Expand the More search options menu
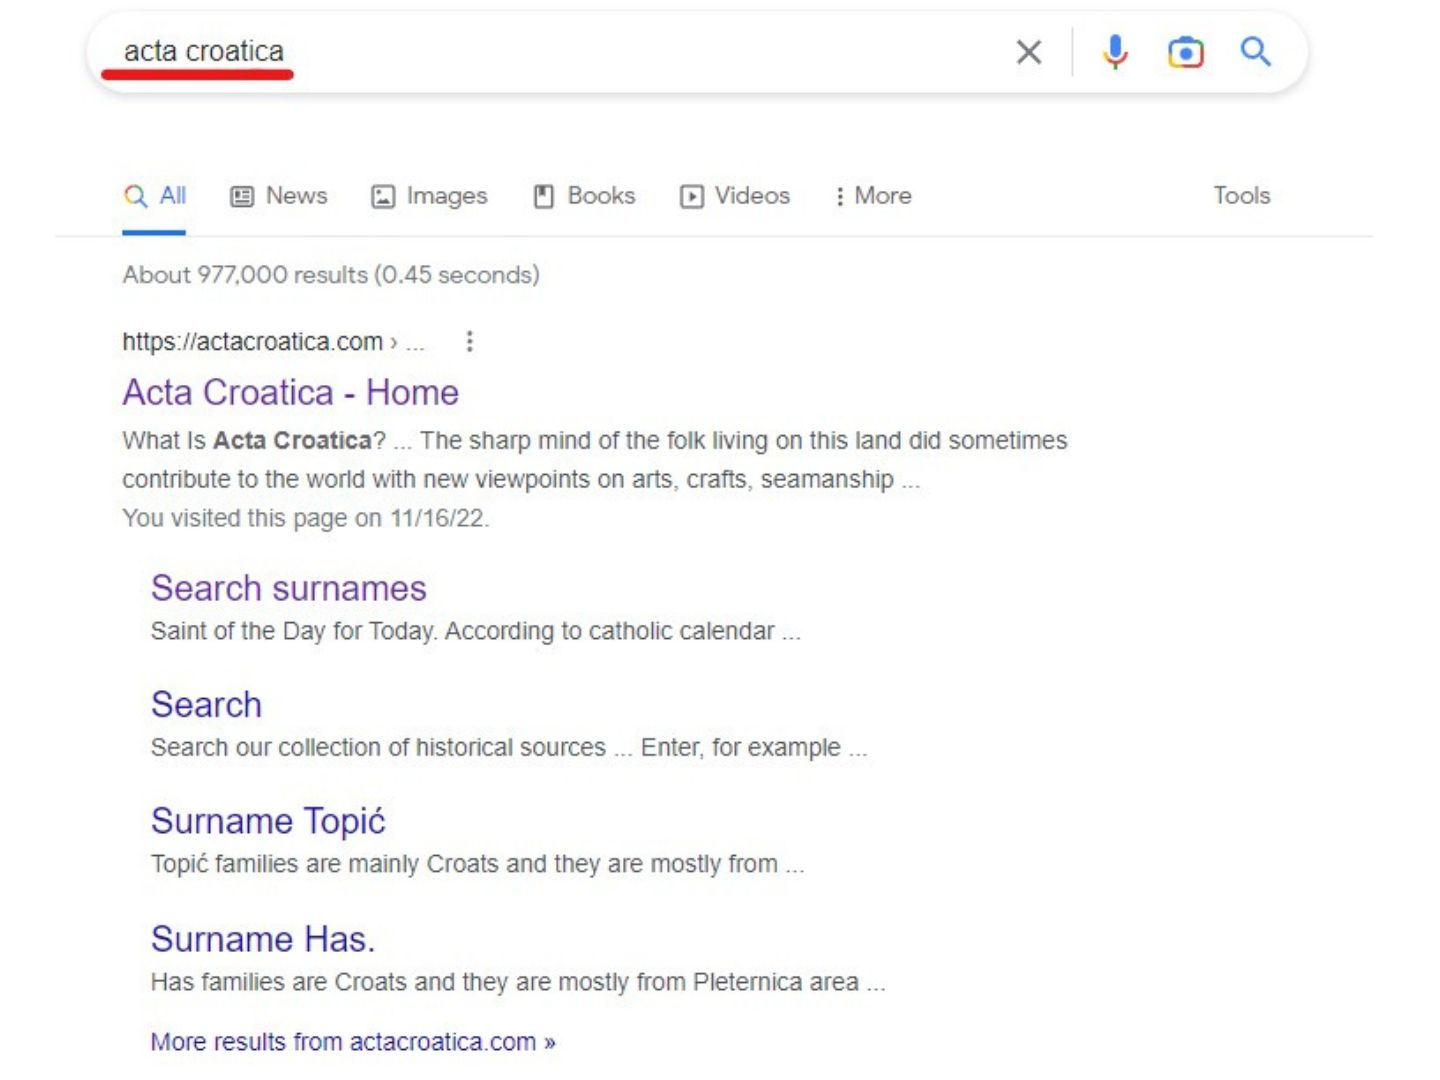Image resolution: width=1440 pixels, height=1080 pixels. click(x=873, y=196)
